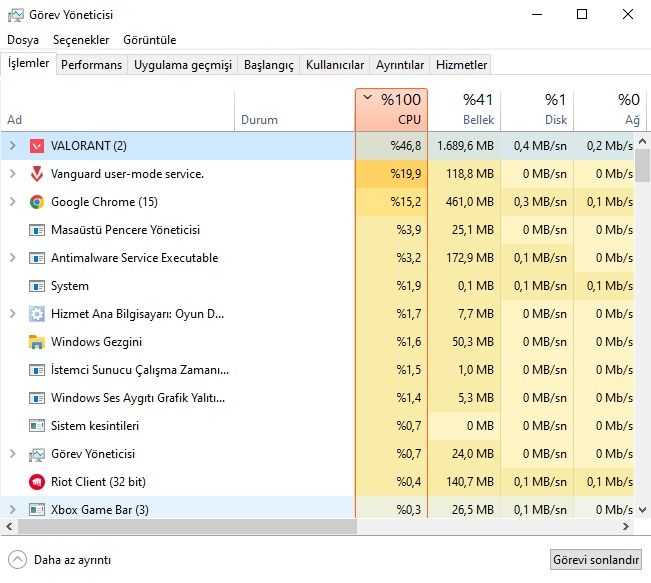Open the Seçenekler menu
This screenshot has width=651, height=583.
pos(81,40)
